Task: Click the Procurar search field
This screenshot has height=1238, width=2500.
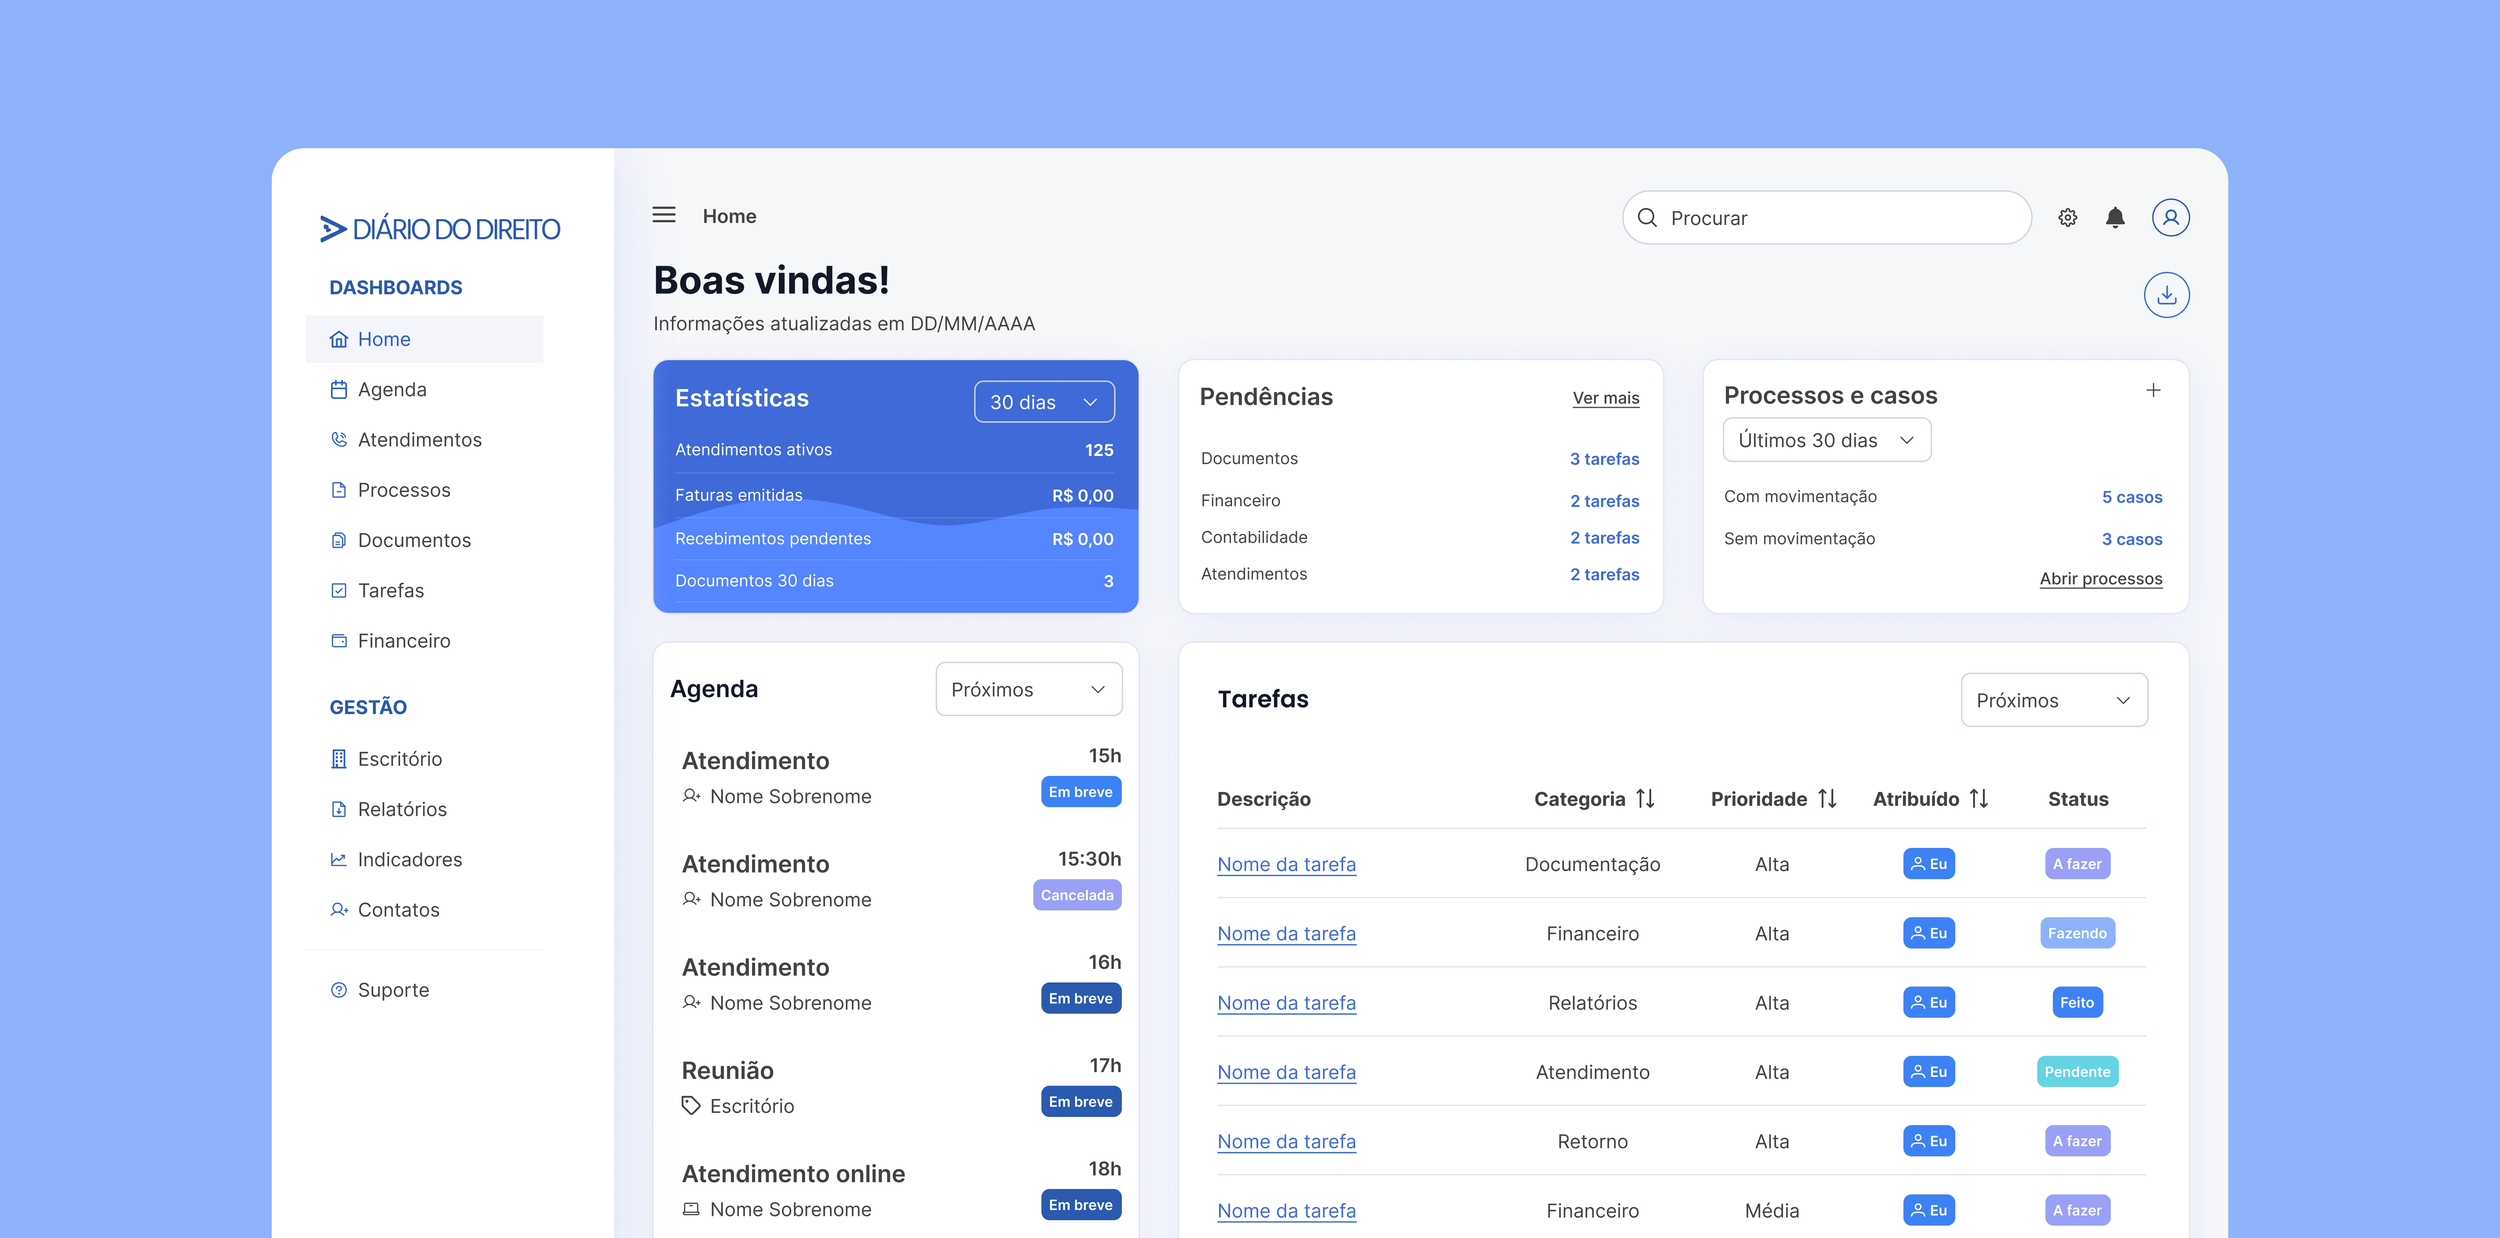Action: click(x=1826, y=218)
